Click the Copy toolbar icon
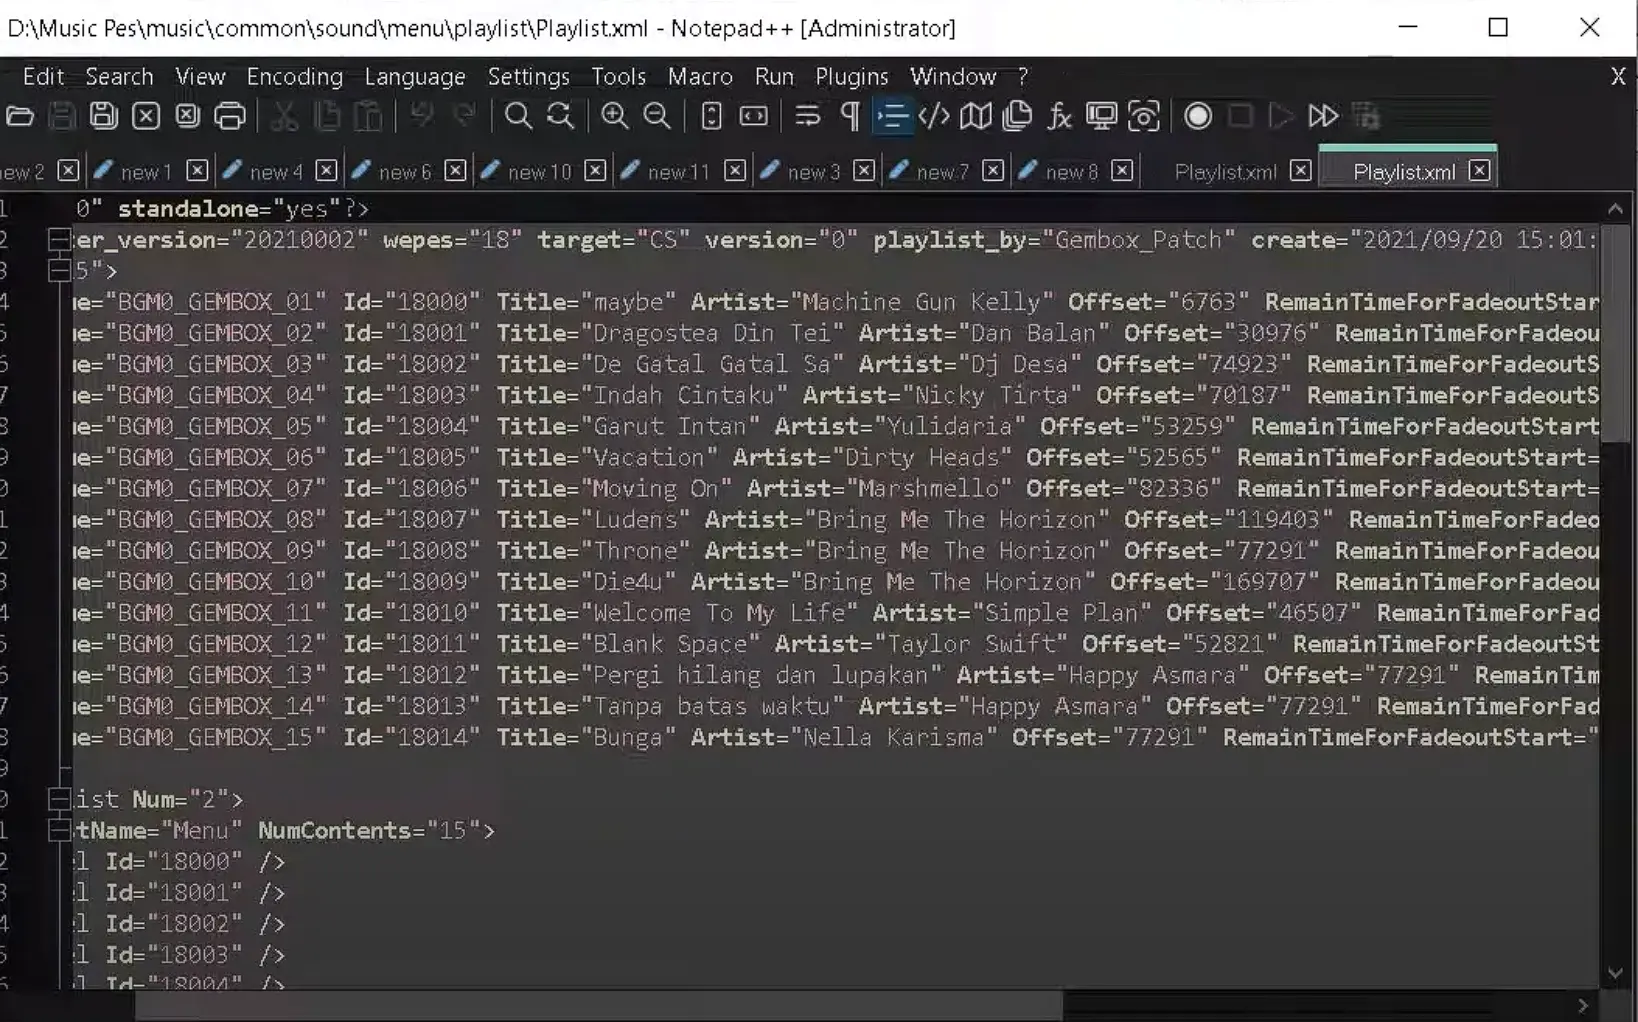The height and width of the screenshot is (1022, 1638). point(327,117)
